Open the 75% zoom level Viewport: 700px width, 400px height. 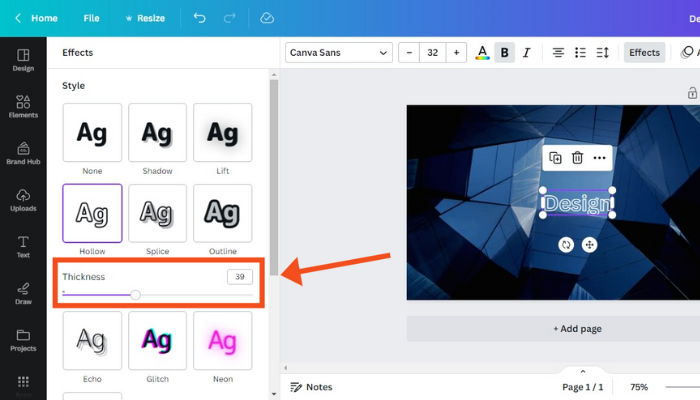[x=639, y=387]
